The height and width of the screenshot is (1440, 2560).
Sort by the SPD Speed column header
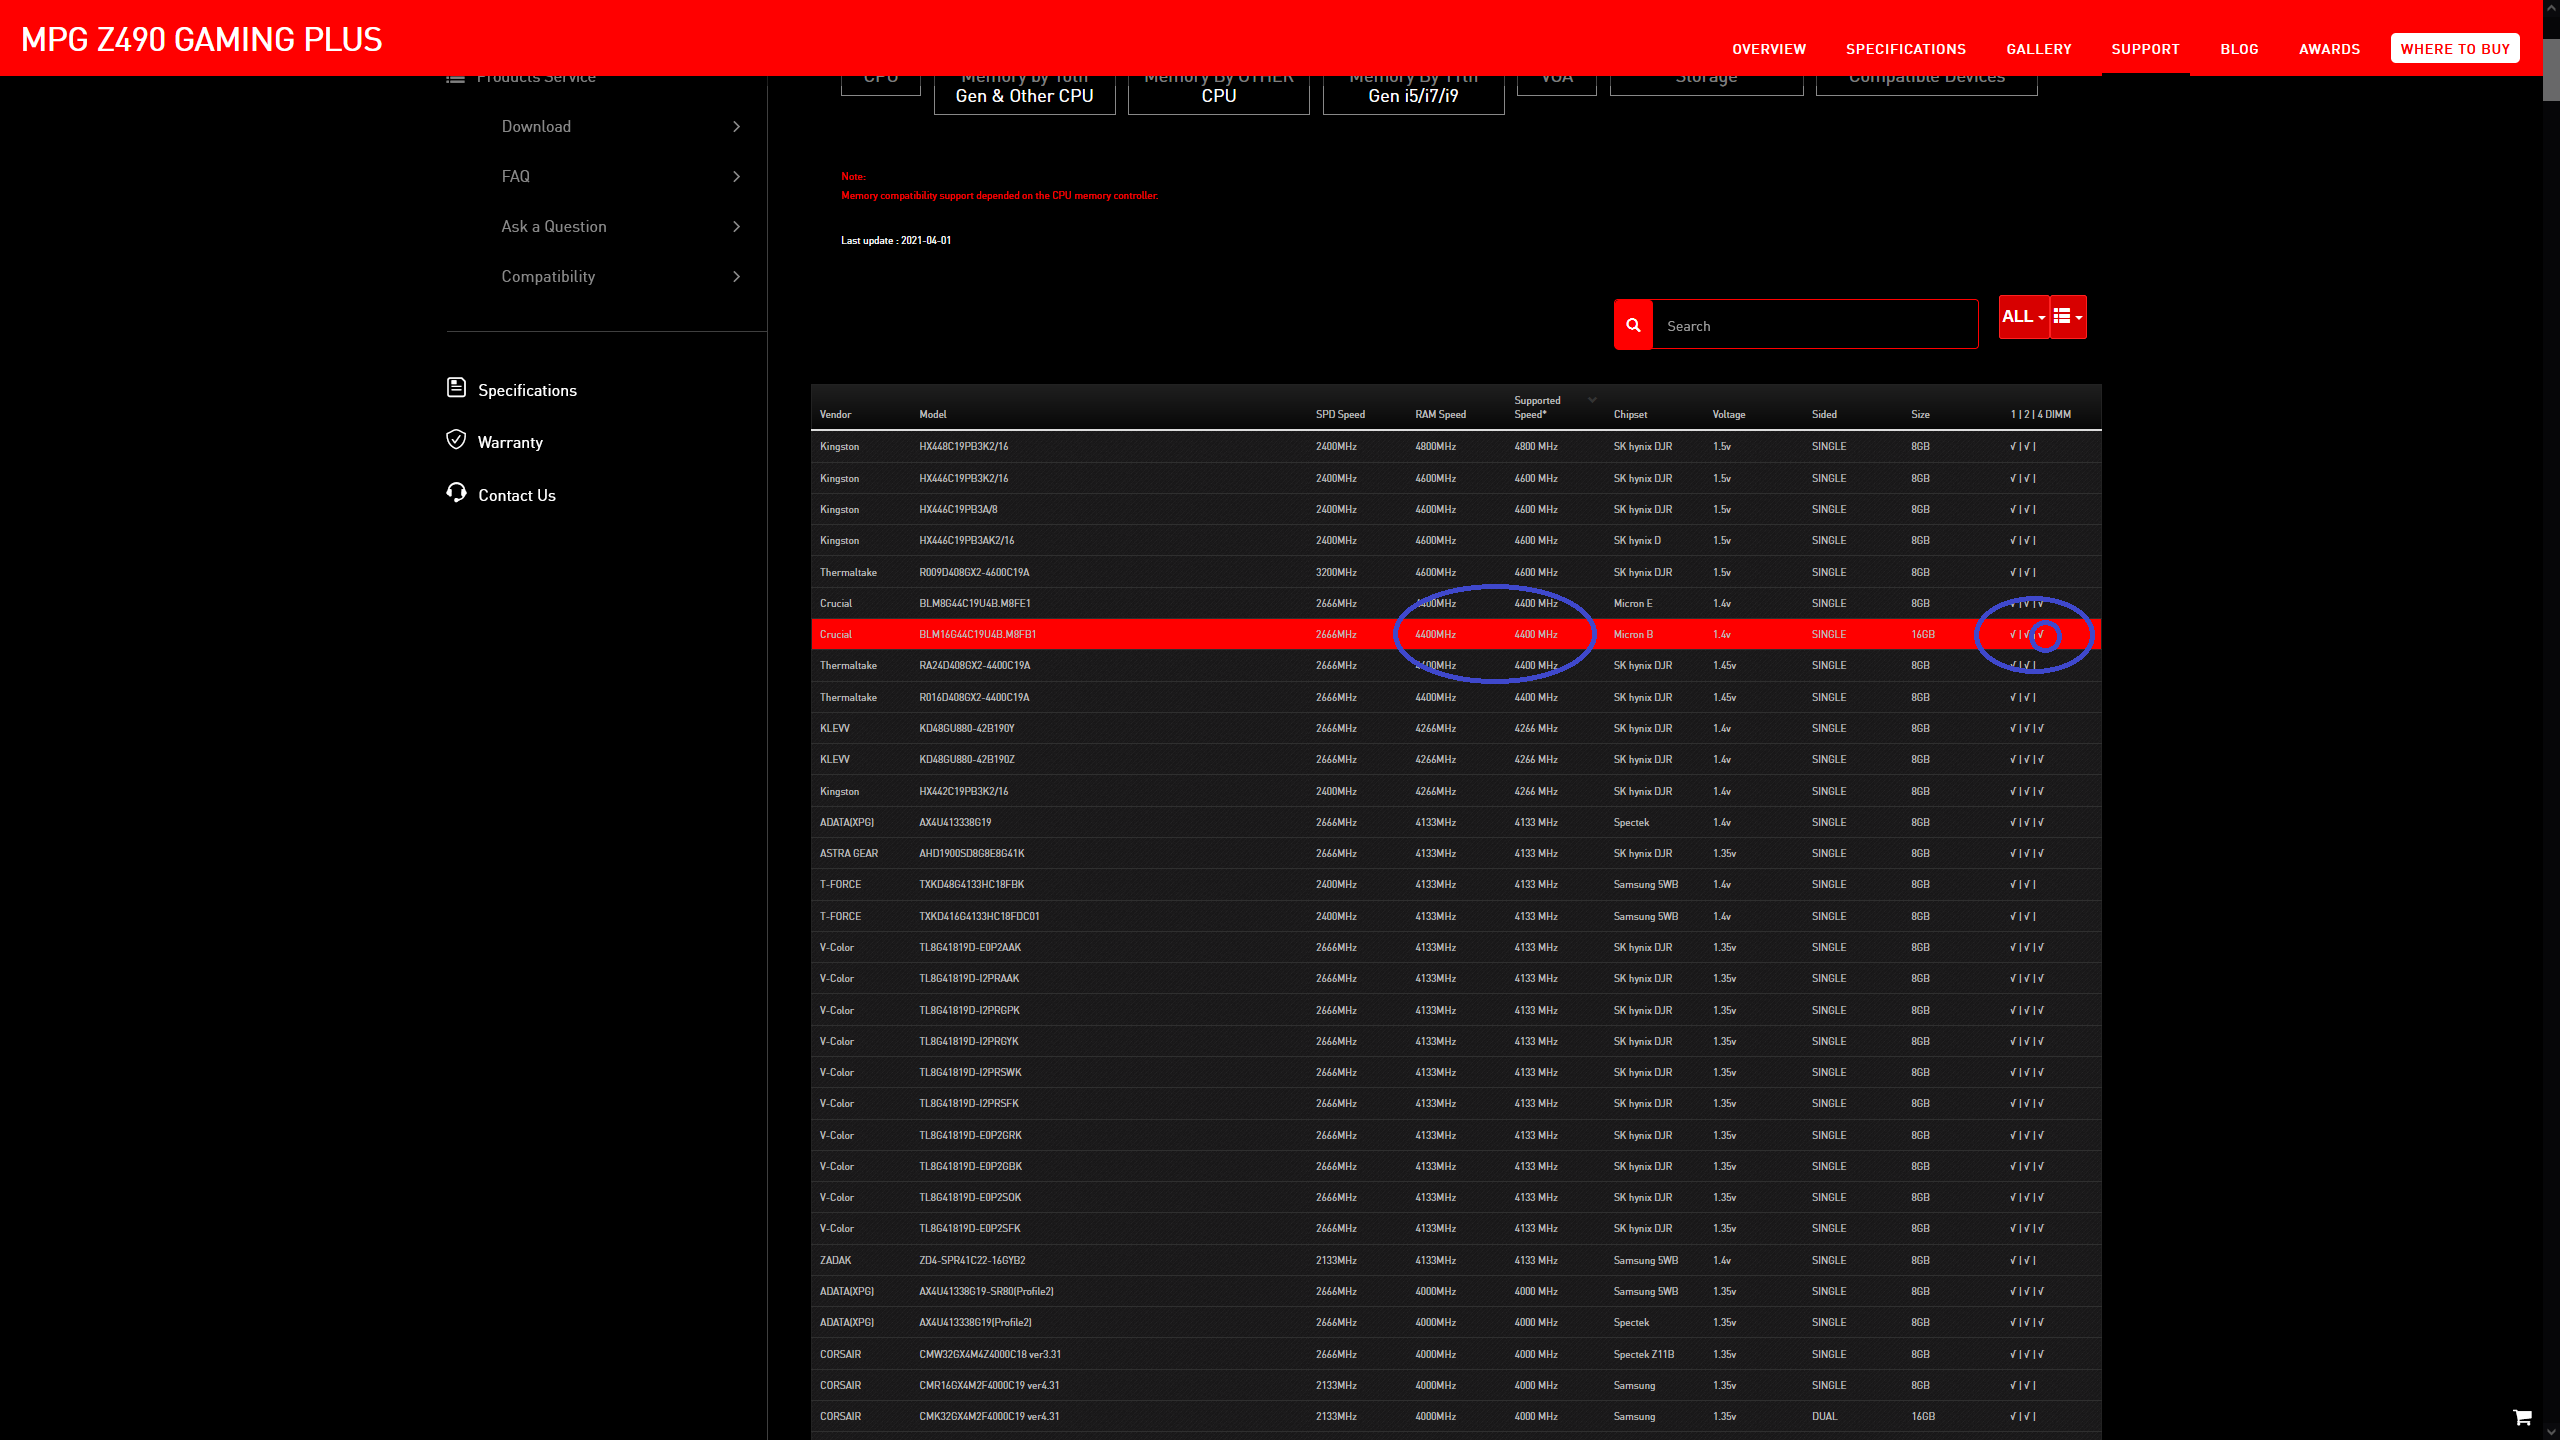pos(1340,414)
